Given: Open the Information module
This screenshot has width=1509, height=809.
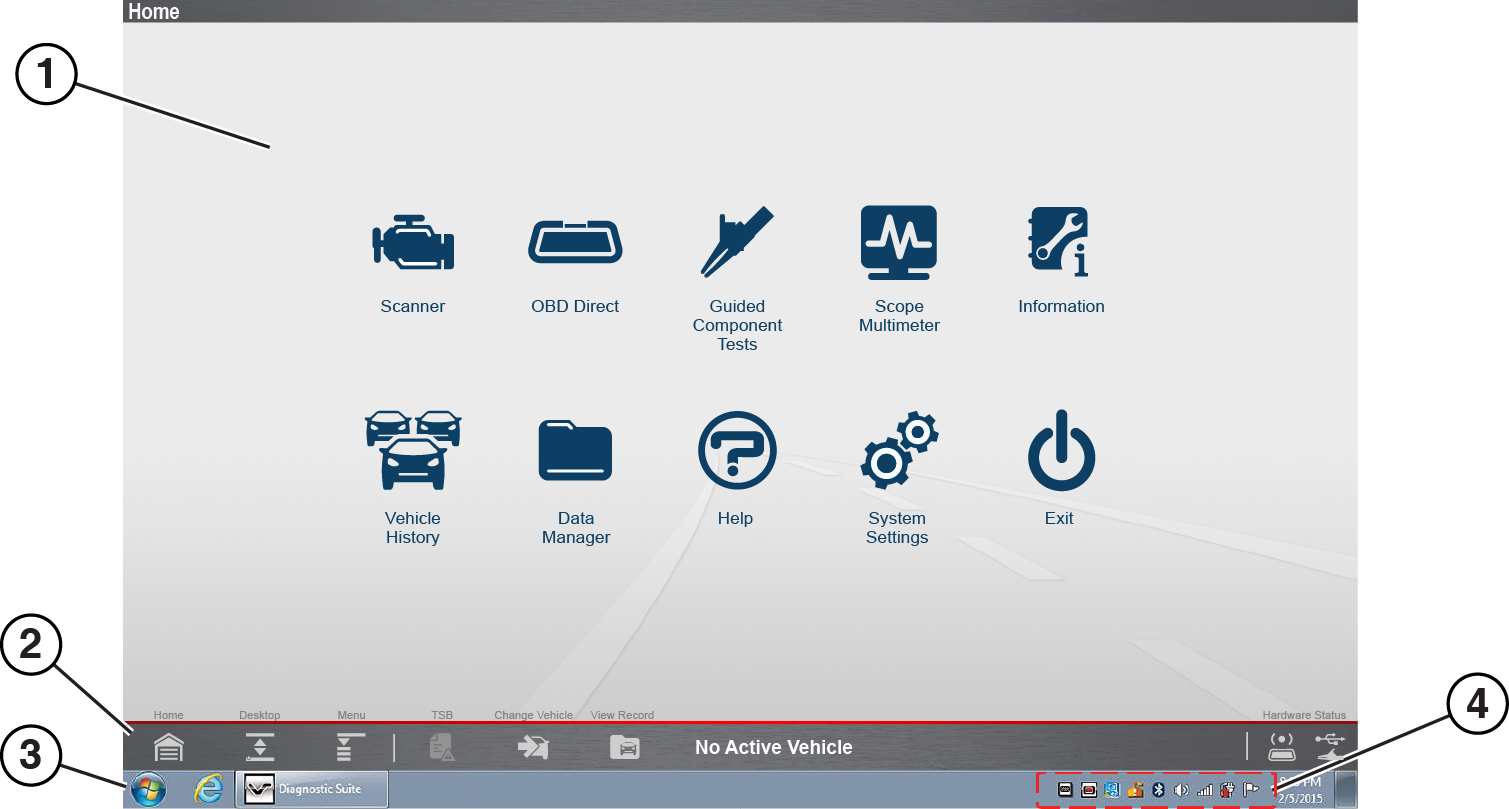Looking at the screenshot, I should click(1060, 243).
